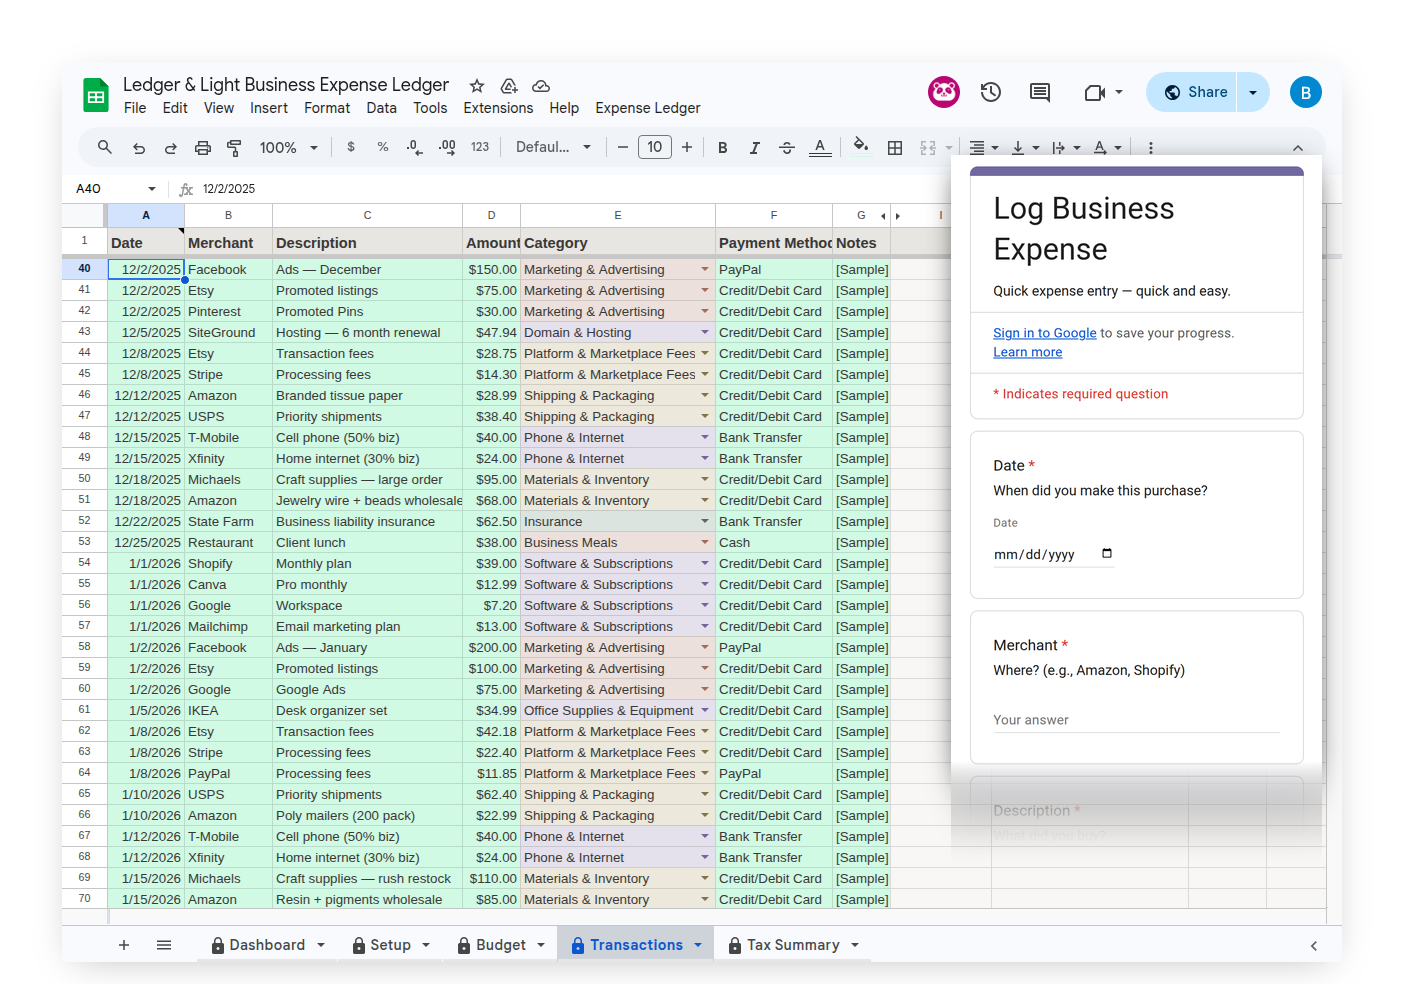Redo the last action

coord(171,148)
